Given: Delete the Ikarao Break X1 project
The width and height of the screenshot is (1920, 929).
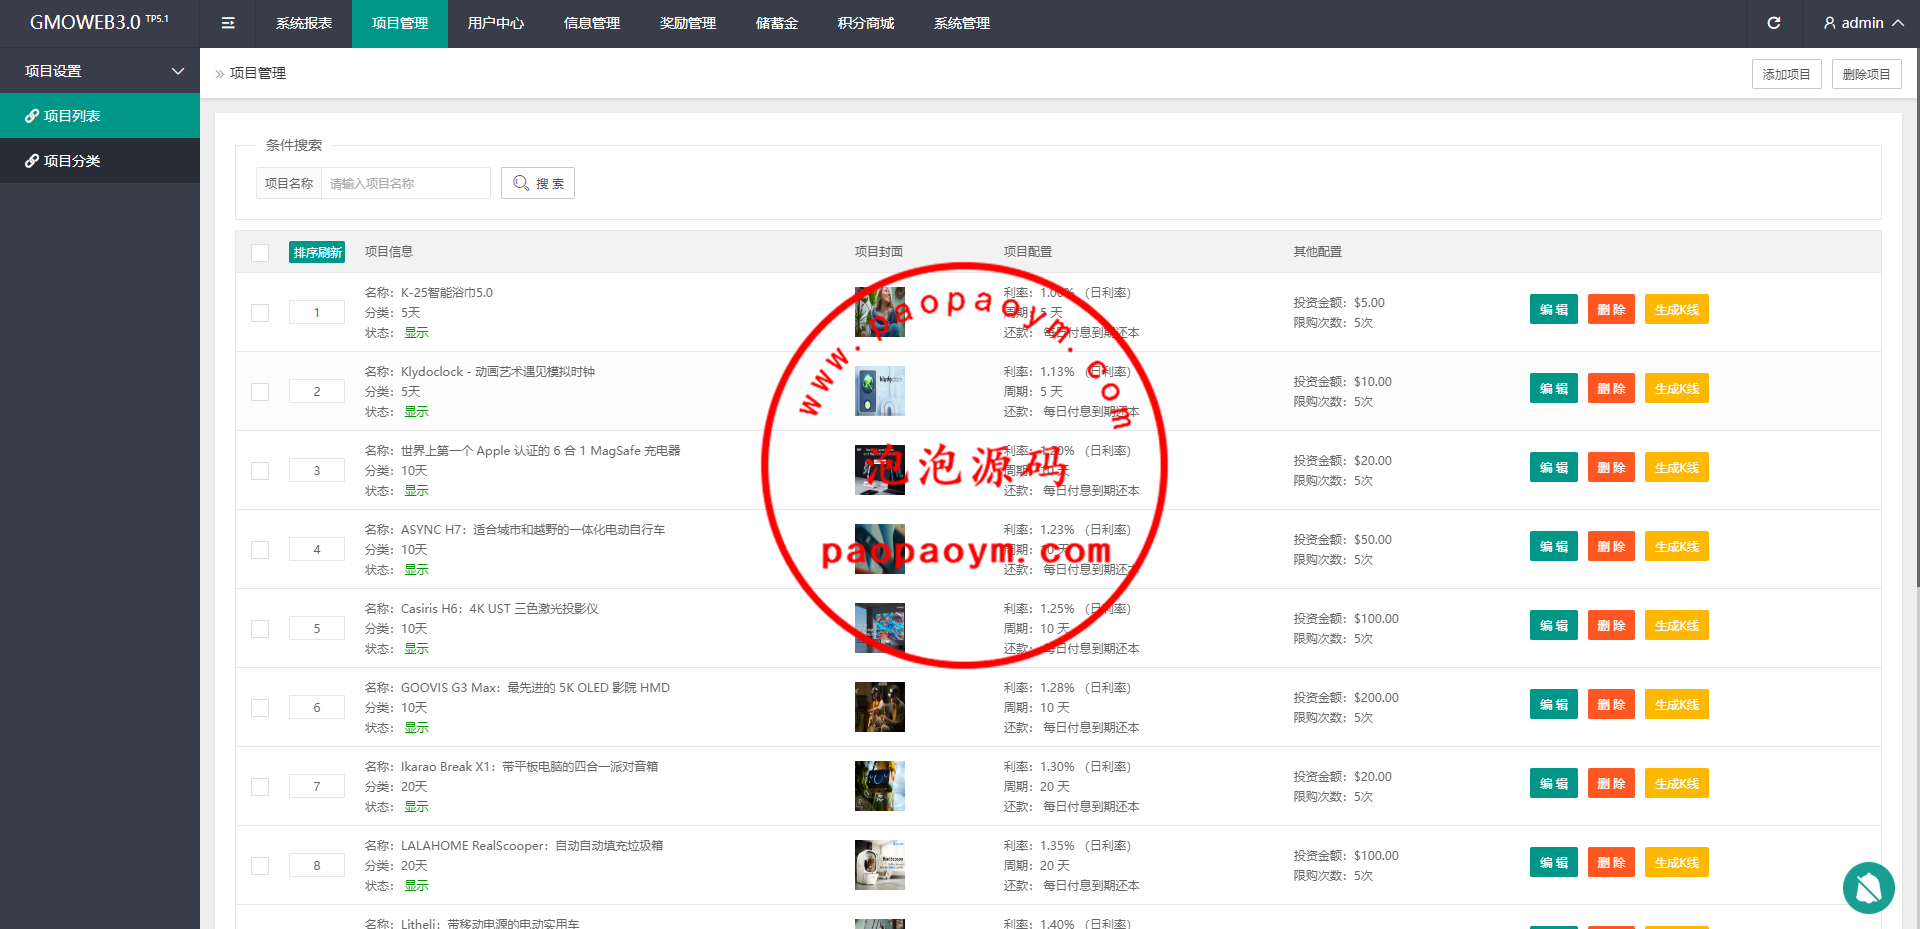Looking at the screenshot, I should (x=1611, y=783).
